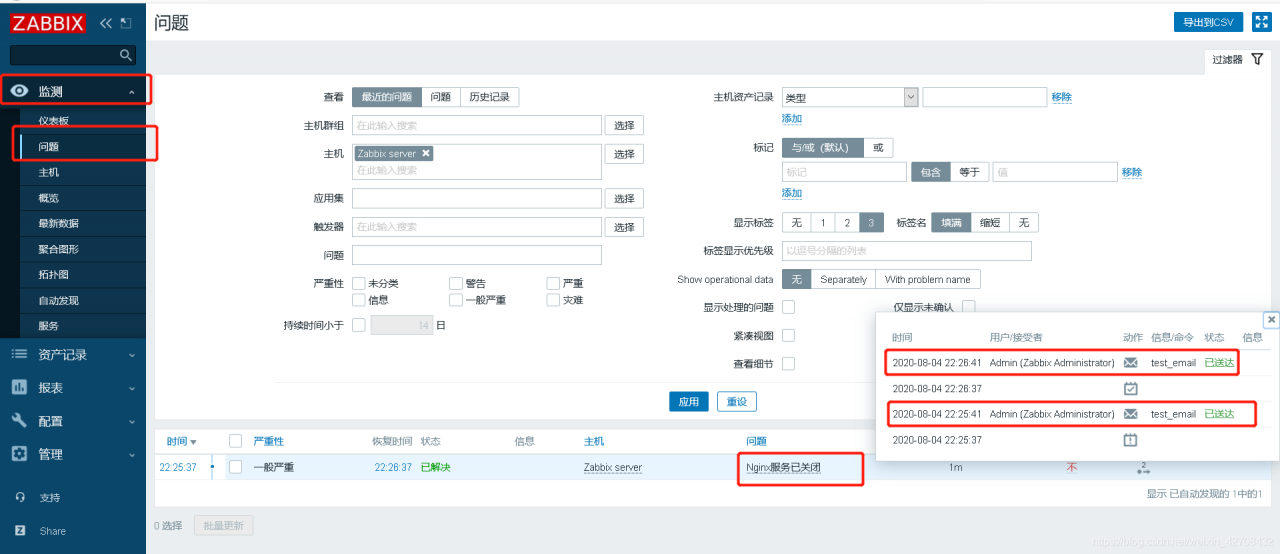The width and height of the screenshot is (1280, 554).
Task: Click the Nginx服务已关闭 problem link
Action: click(x=783, y=467)
